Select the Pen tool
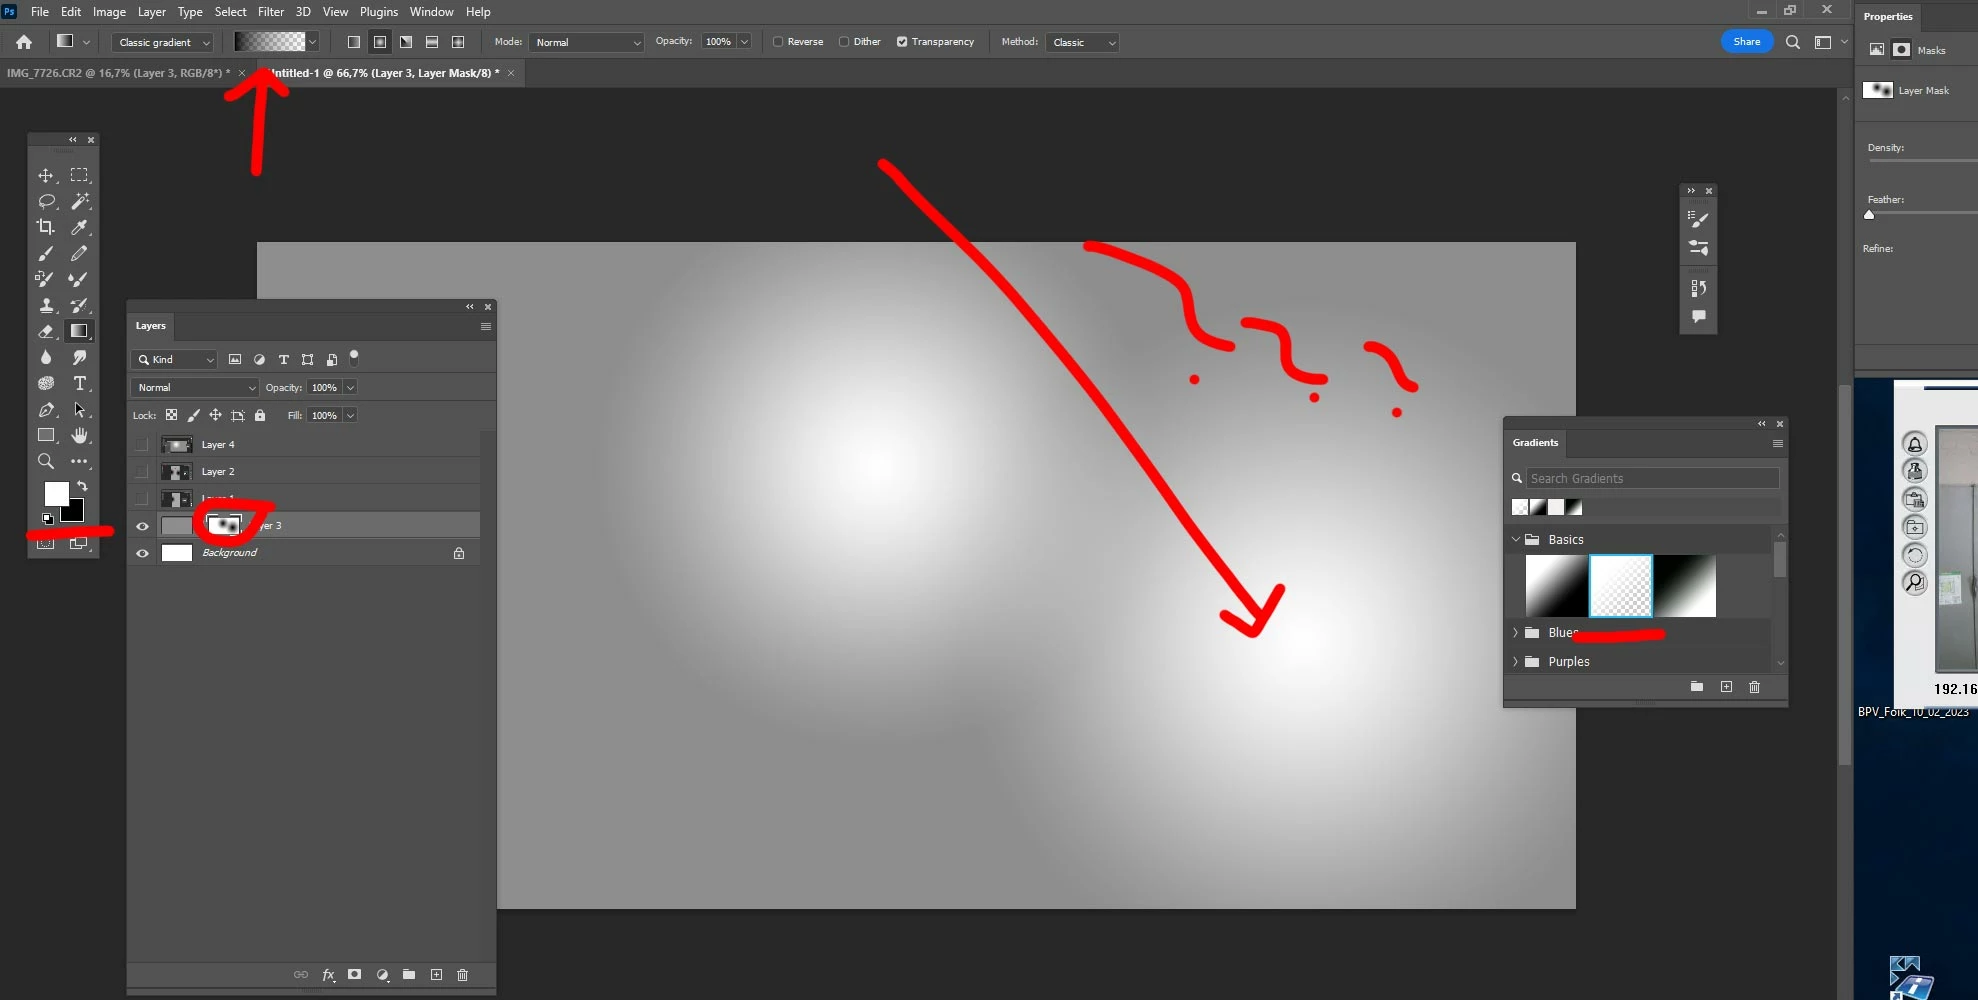This screenshot has width=1978, height=1000. (46, 409)
